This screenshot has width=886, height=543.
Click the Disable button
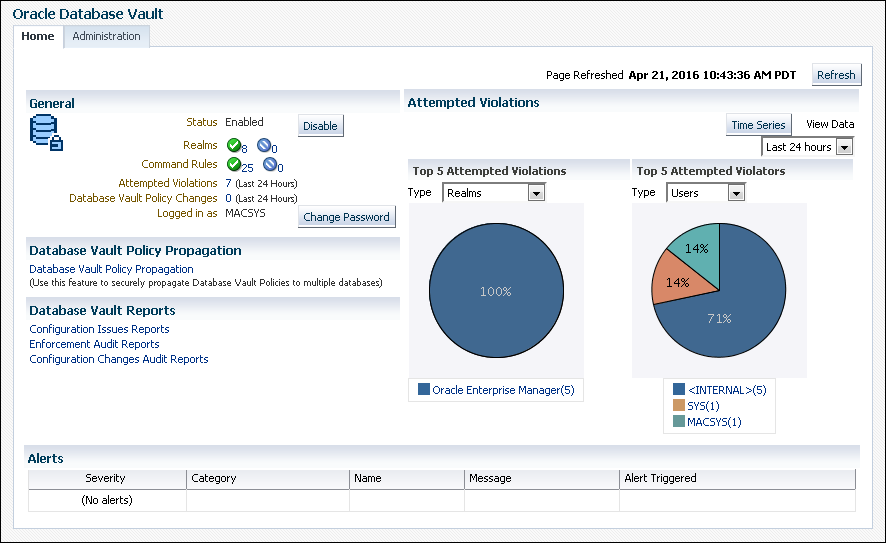coord(320,126)
